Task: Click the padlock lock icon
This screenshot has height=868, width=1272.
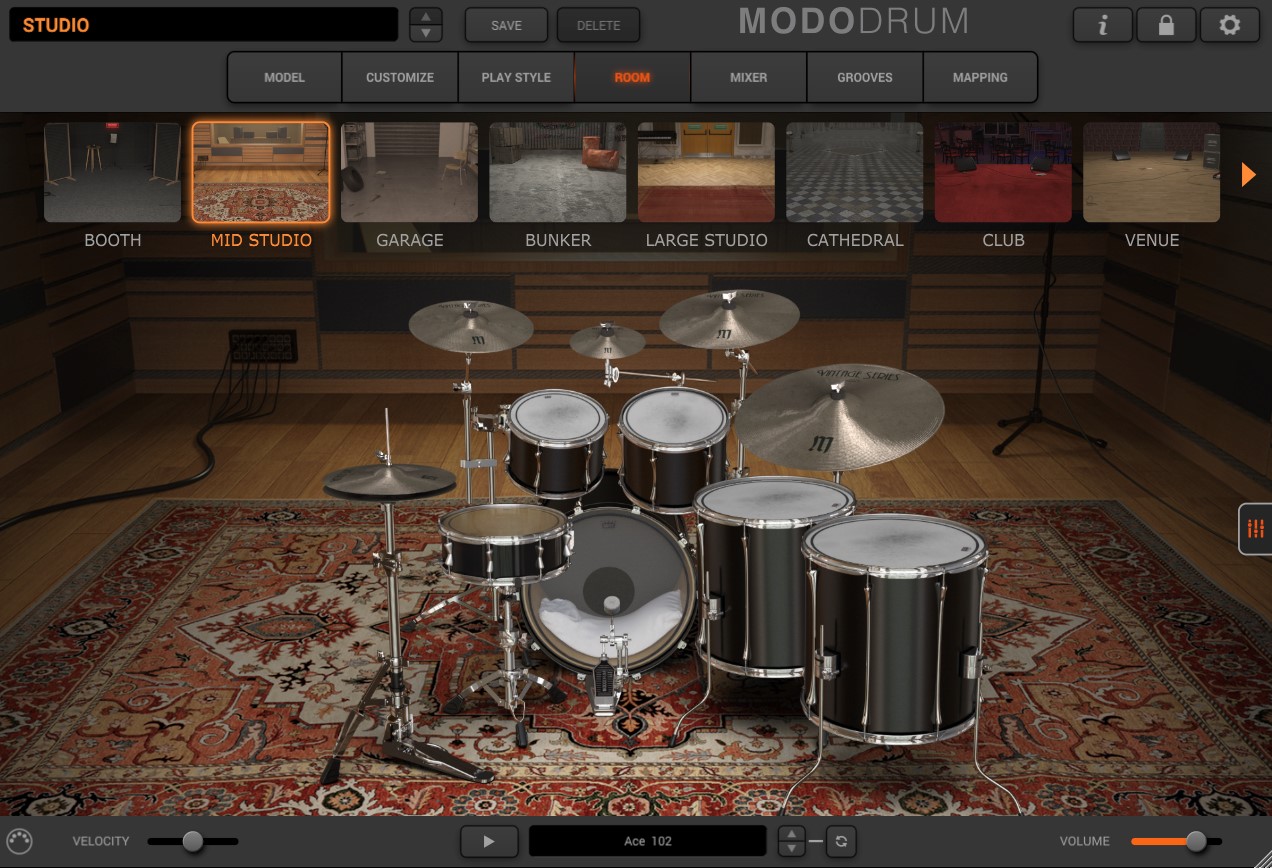Action: click(x=1166, y=26)
